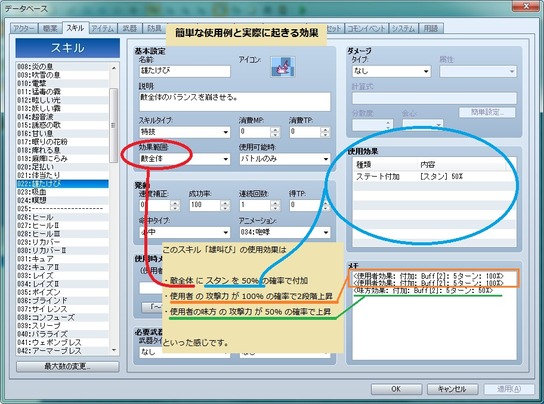Select skill 012:眩しい光

point(62,100)
